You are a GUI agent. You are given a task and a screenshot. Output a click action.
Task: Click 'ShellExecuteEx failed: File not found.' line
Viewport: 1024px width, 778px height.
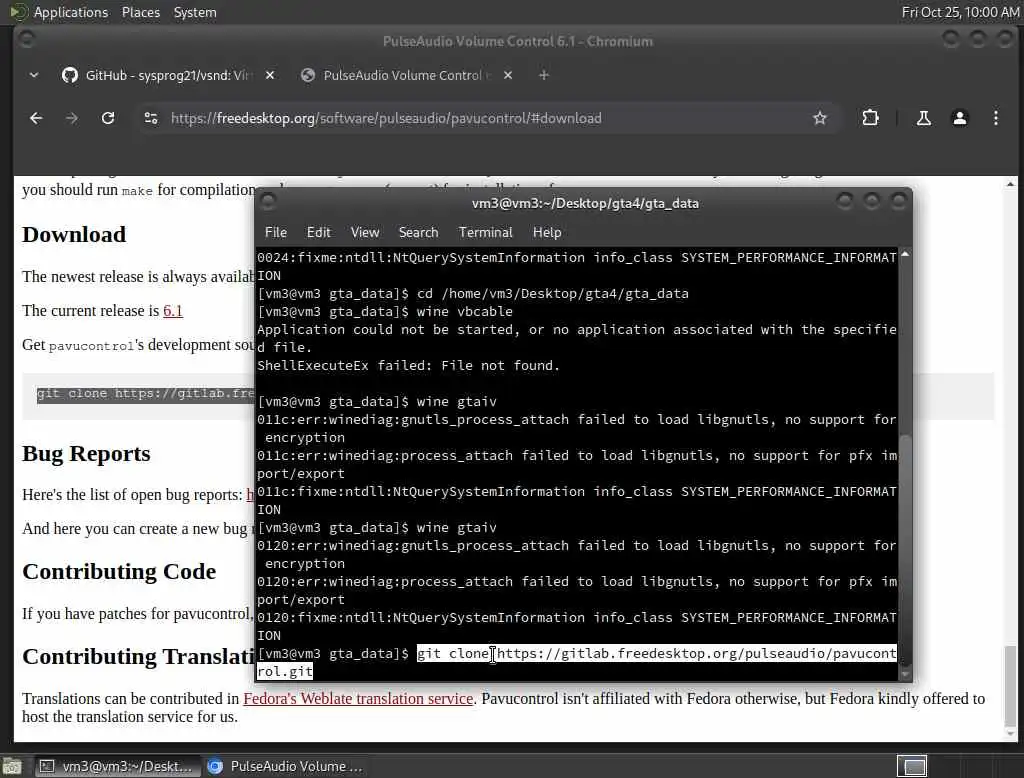tap(408, 366)
